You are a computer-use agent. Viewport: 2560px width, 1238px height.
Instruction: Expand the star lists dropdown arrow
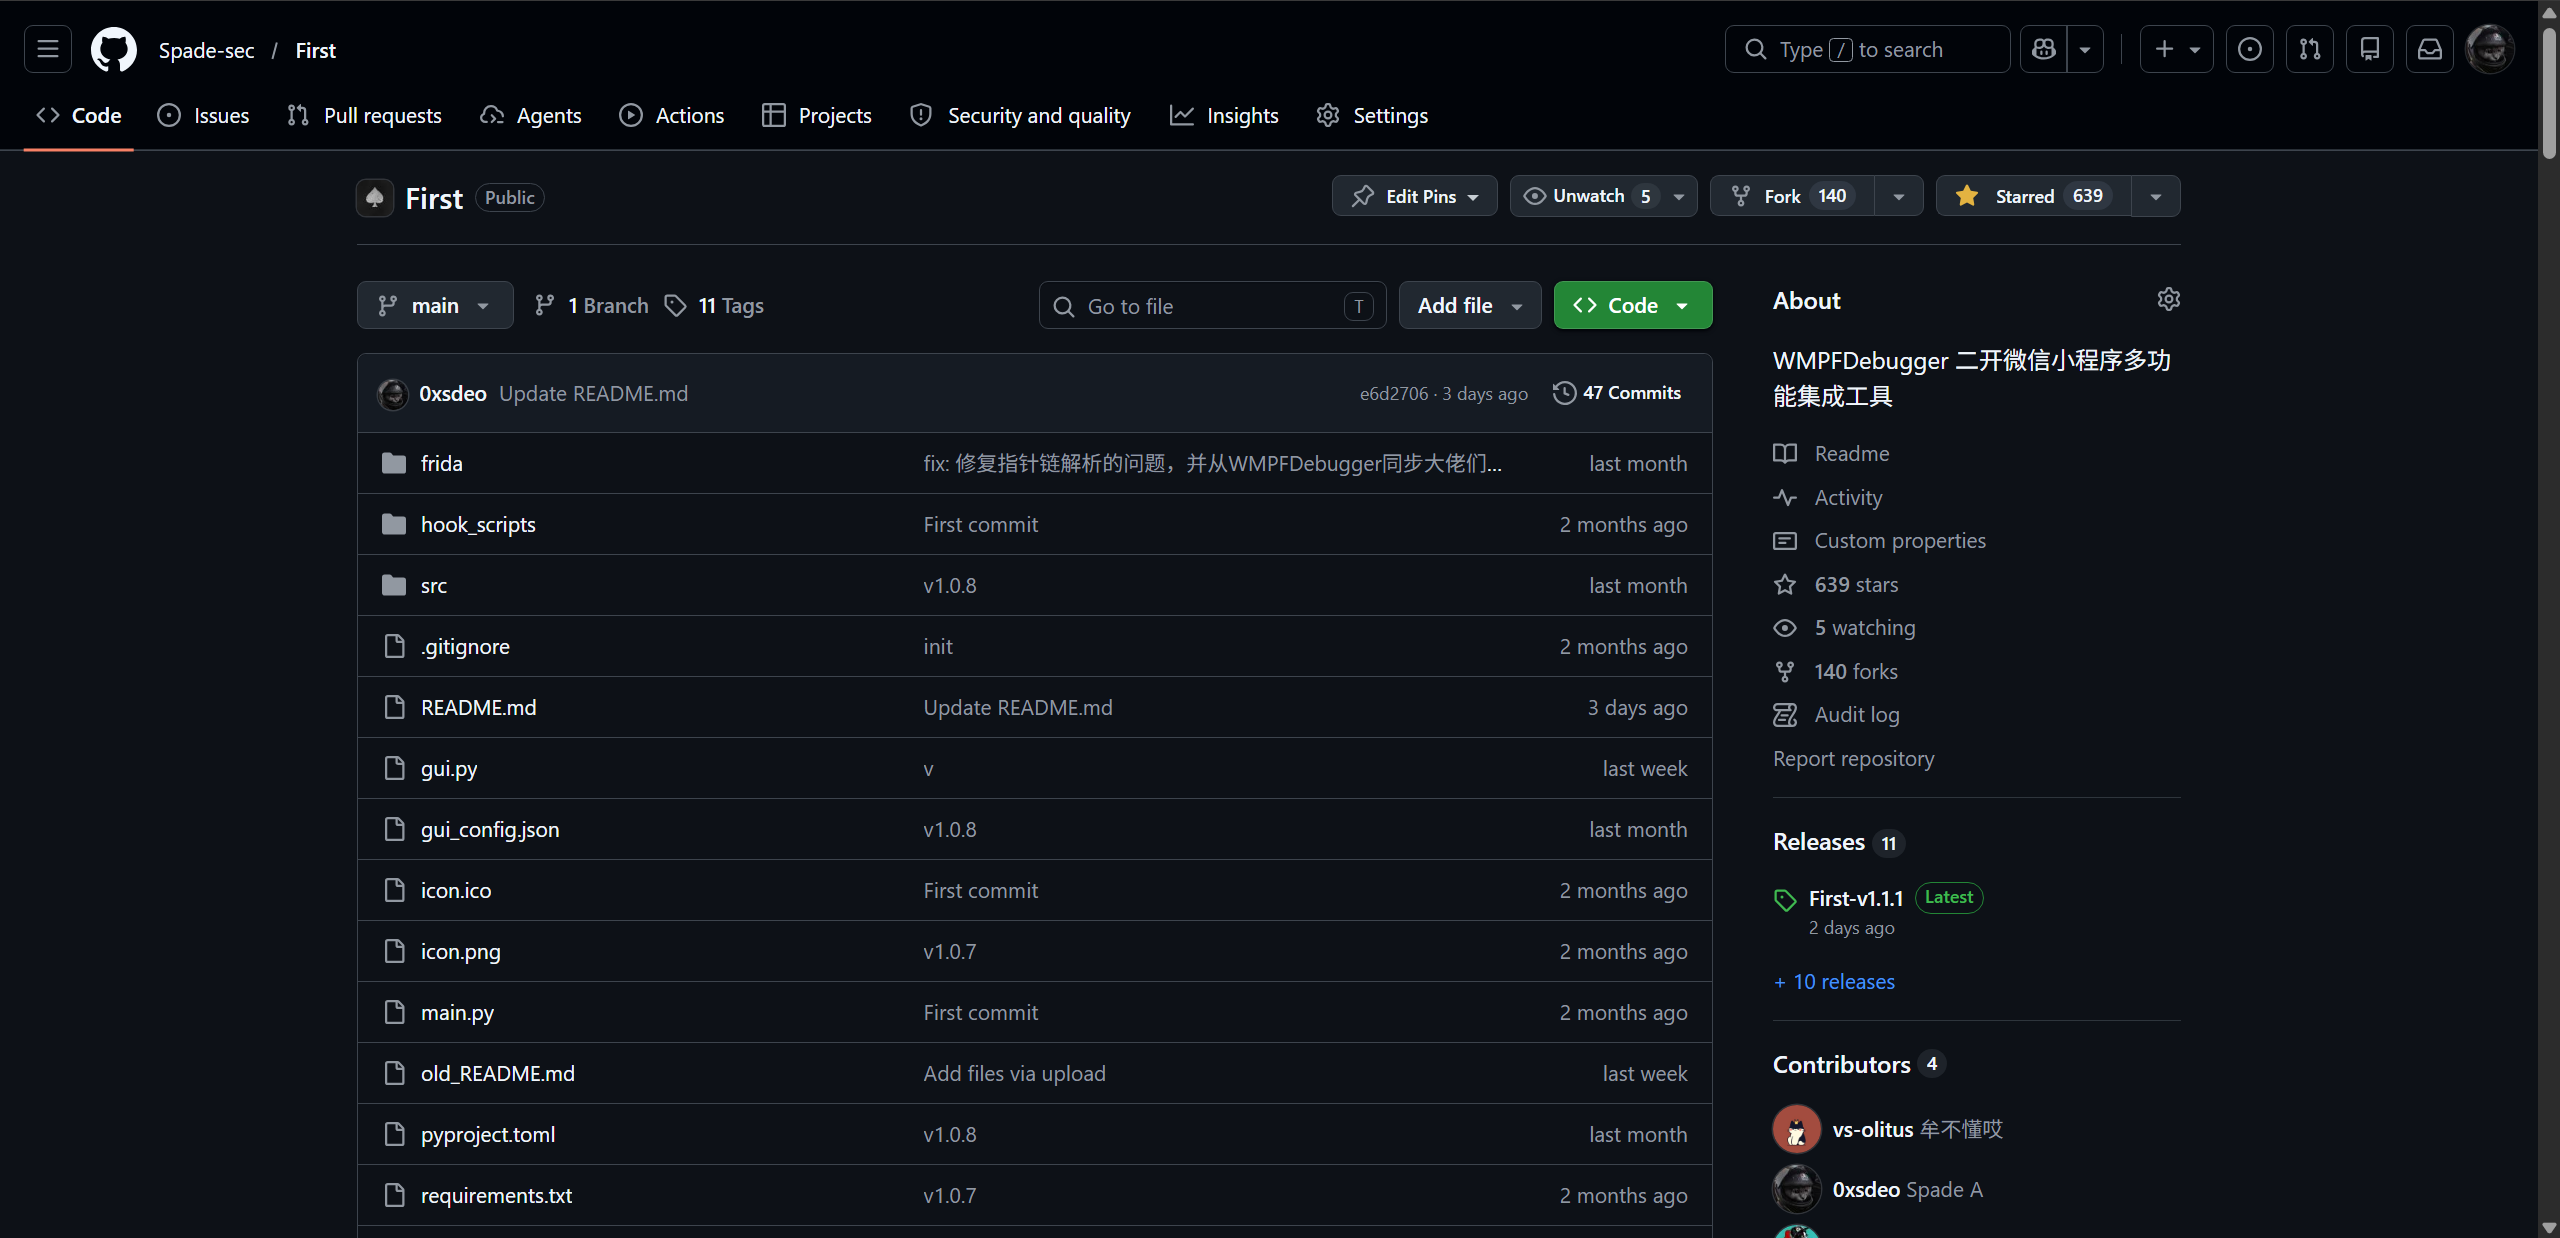(x=2156, y=196)
